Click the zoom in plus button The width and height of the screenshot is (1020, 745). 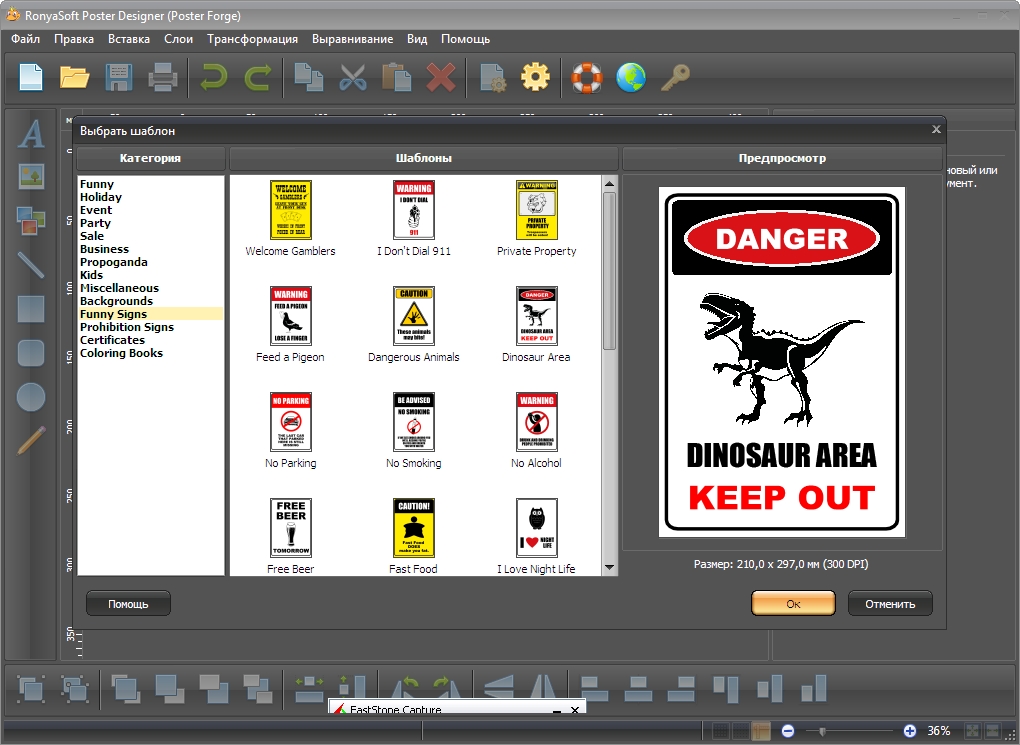click(x=910, y=731)
